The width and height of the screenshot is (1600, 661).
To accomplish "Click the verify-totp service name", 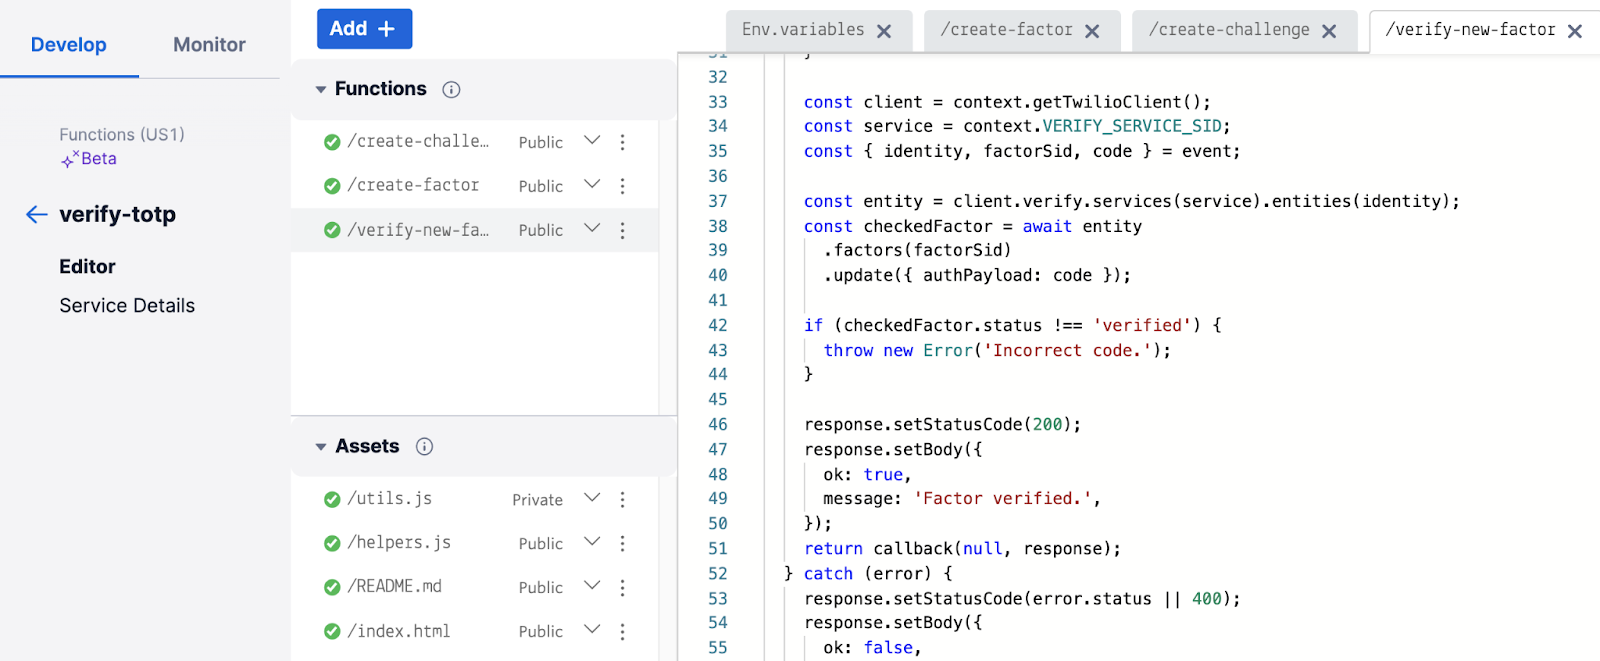I will [117, 214].
